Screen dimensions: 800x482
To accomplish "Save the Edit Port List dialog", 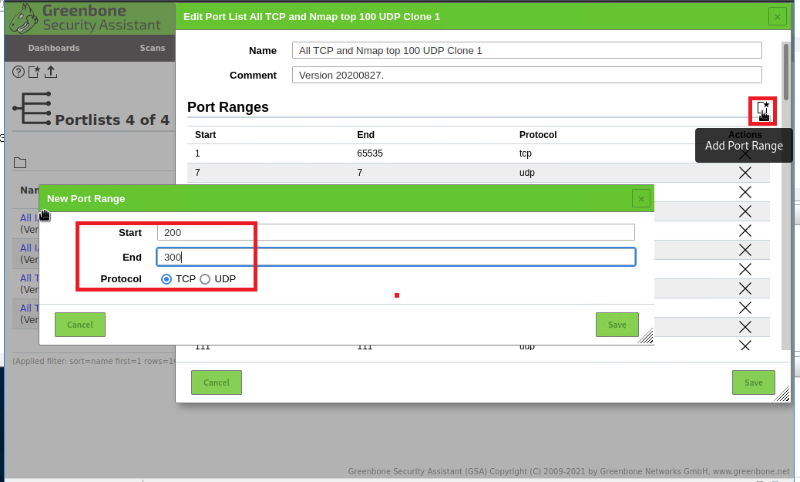I will 753,382.
